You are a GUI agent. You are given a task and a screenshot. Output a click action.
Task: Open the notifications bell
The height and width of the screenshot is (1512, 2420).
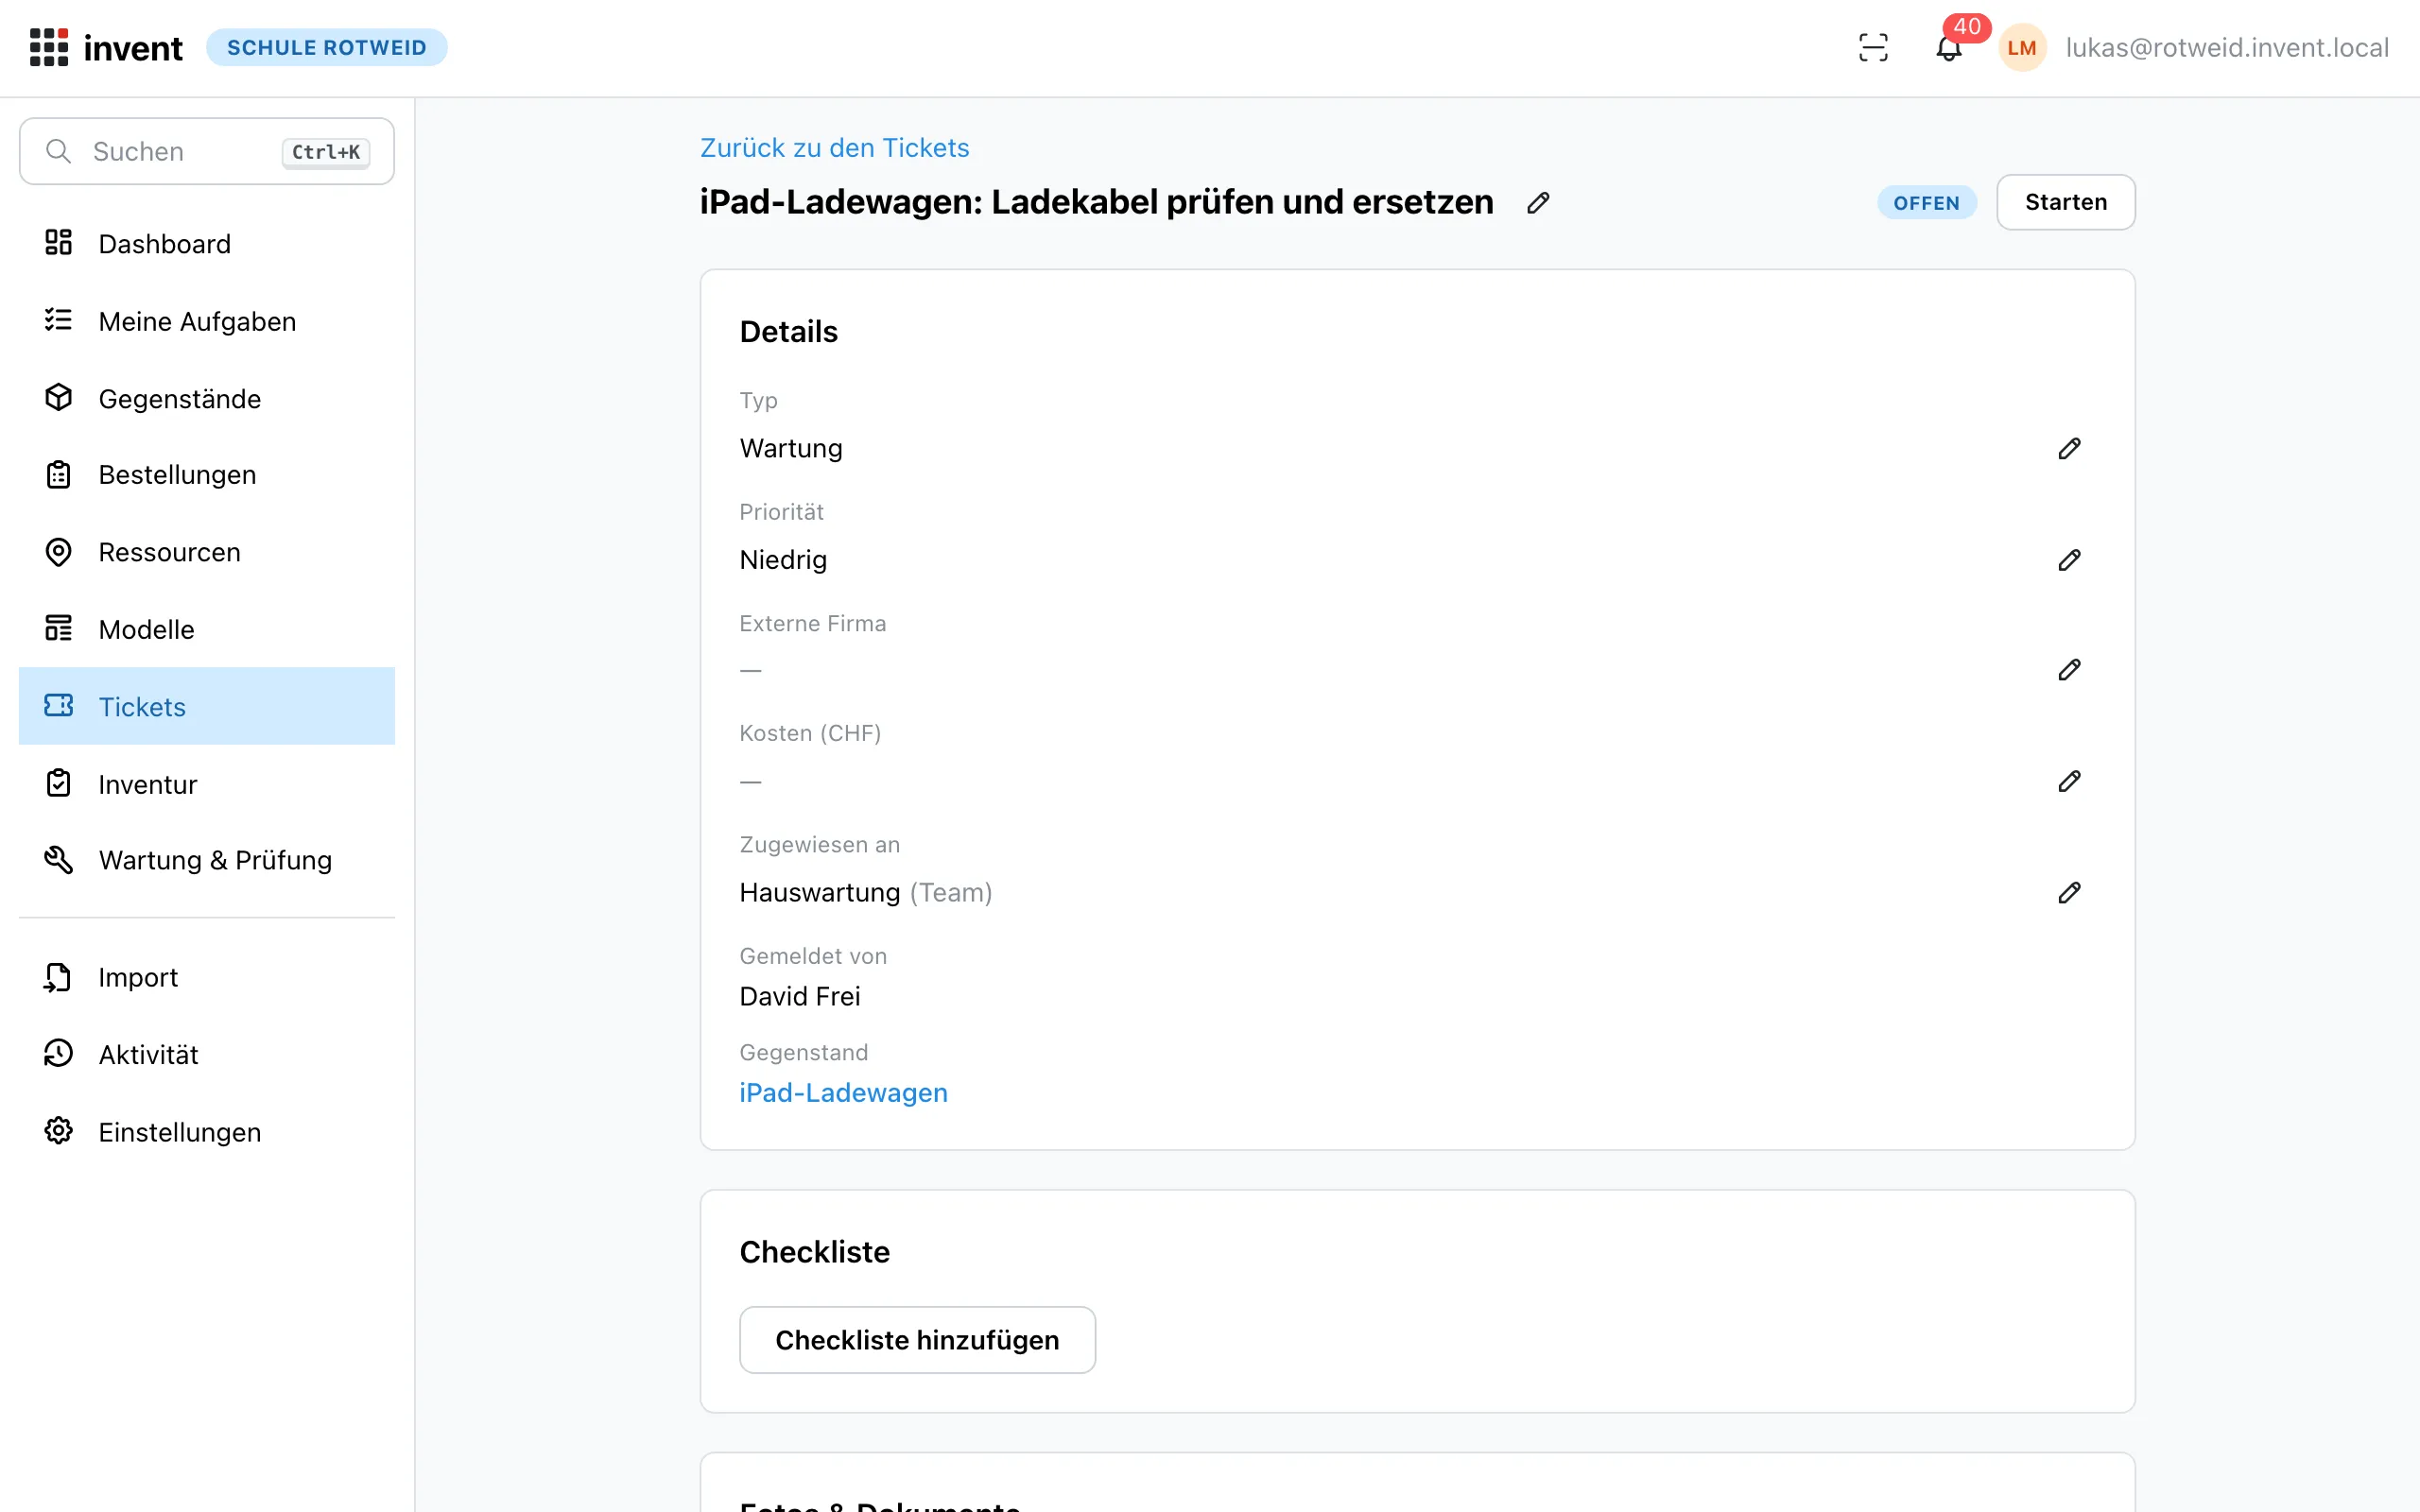[x=1948, y=47]
